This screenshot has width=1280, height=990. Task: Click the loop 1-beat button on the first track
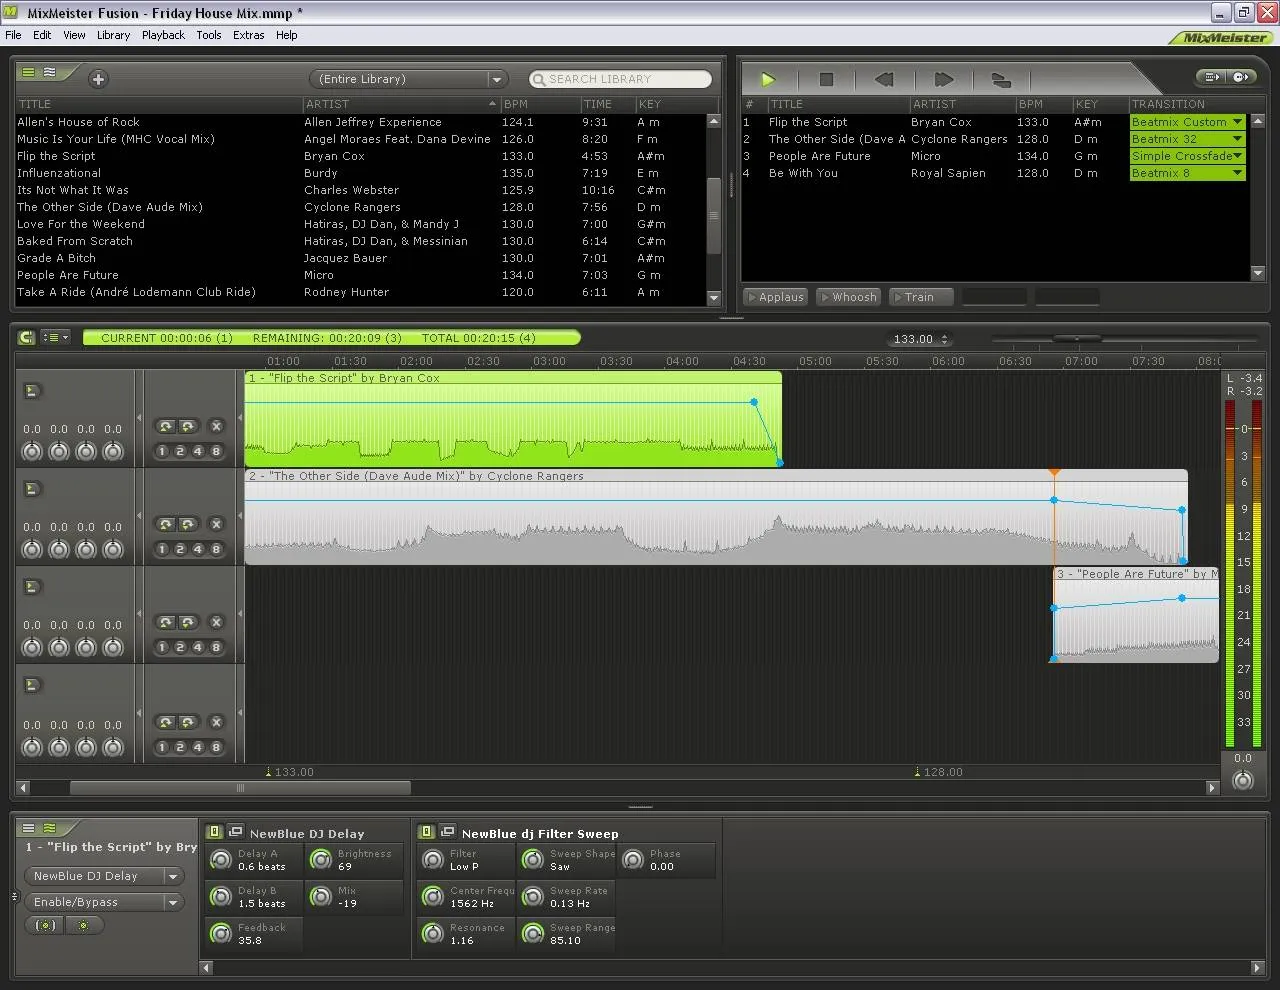point(163,451)
